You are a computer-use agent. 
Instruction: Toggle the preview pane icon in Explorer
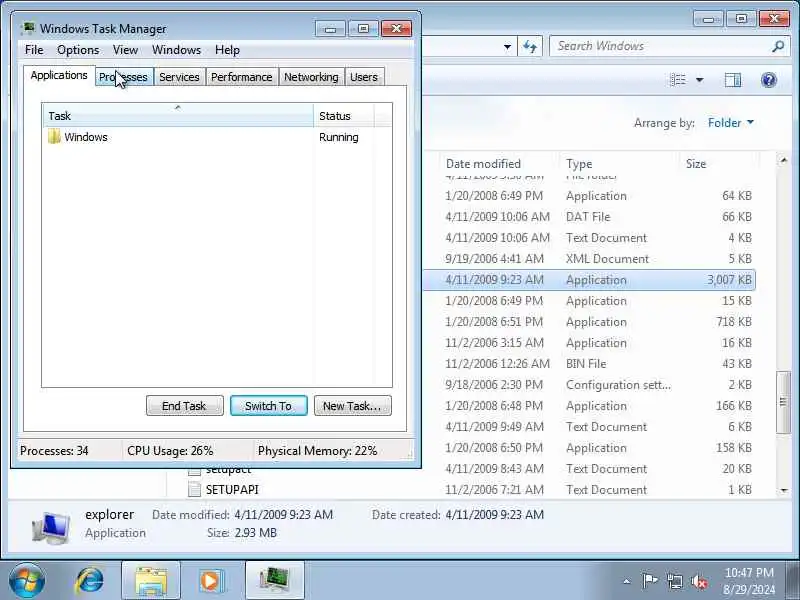pyautogui.click(x=733, y=80)
